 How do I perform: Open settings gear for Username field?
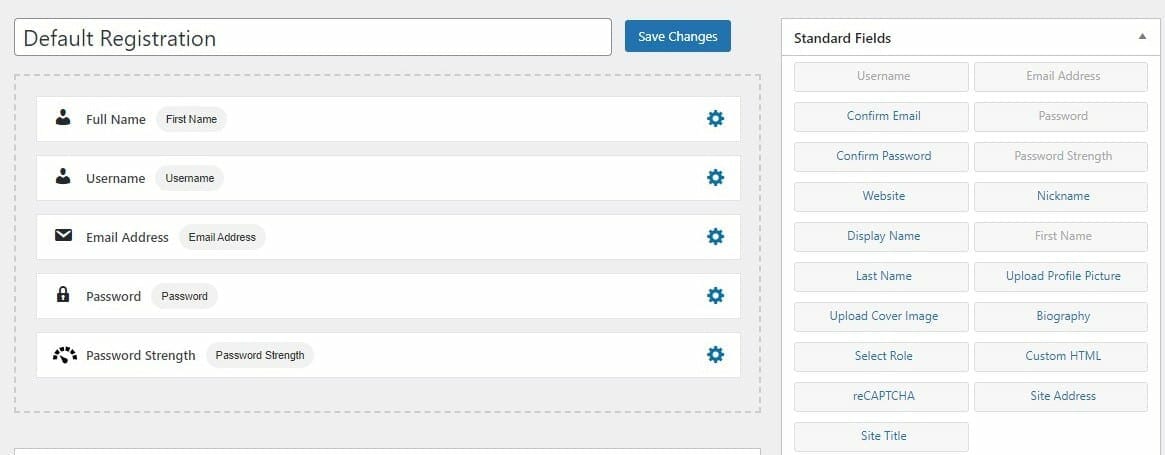click(715, 178)
